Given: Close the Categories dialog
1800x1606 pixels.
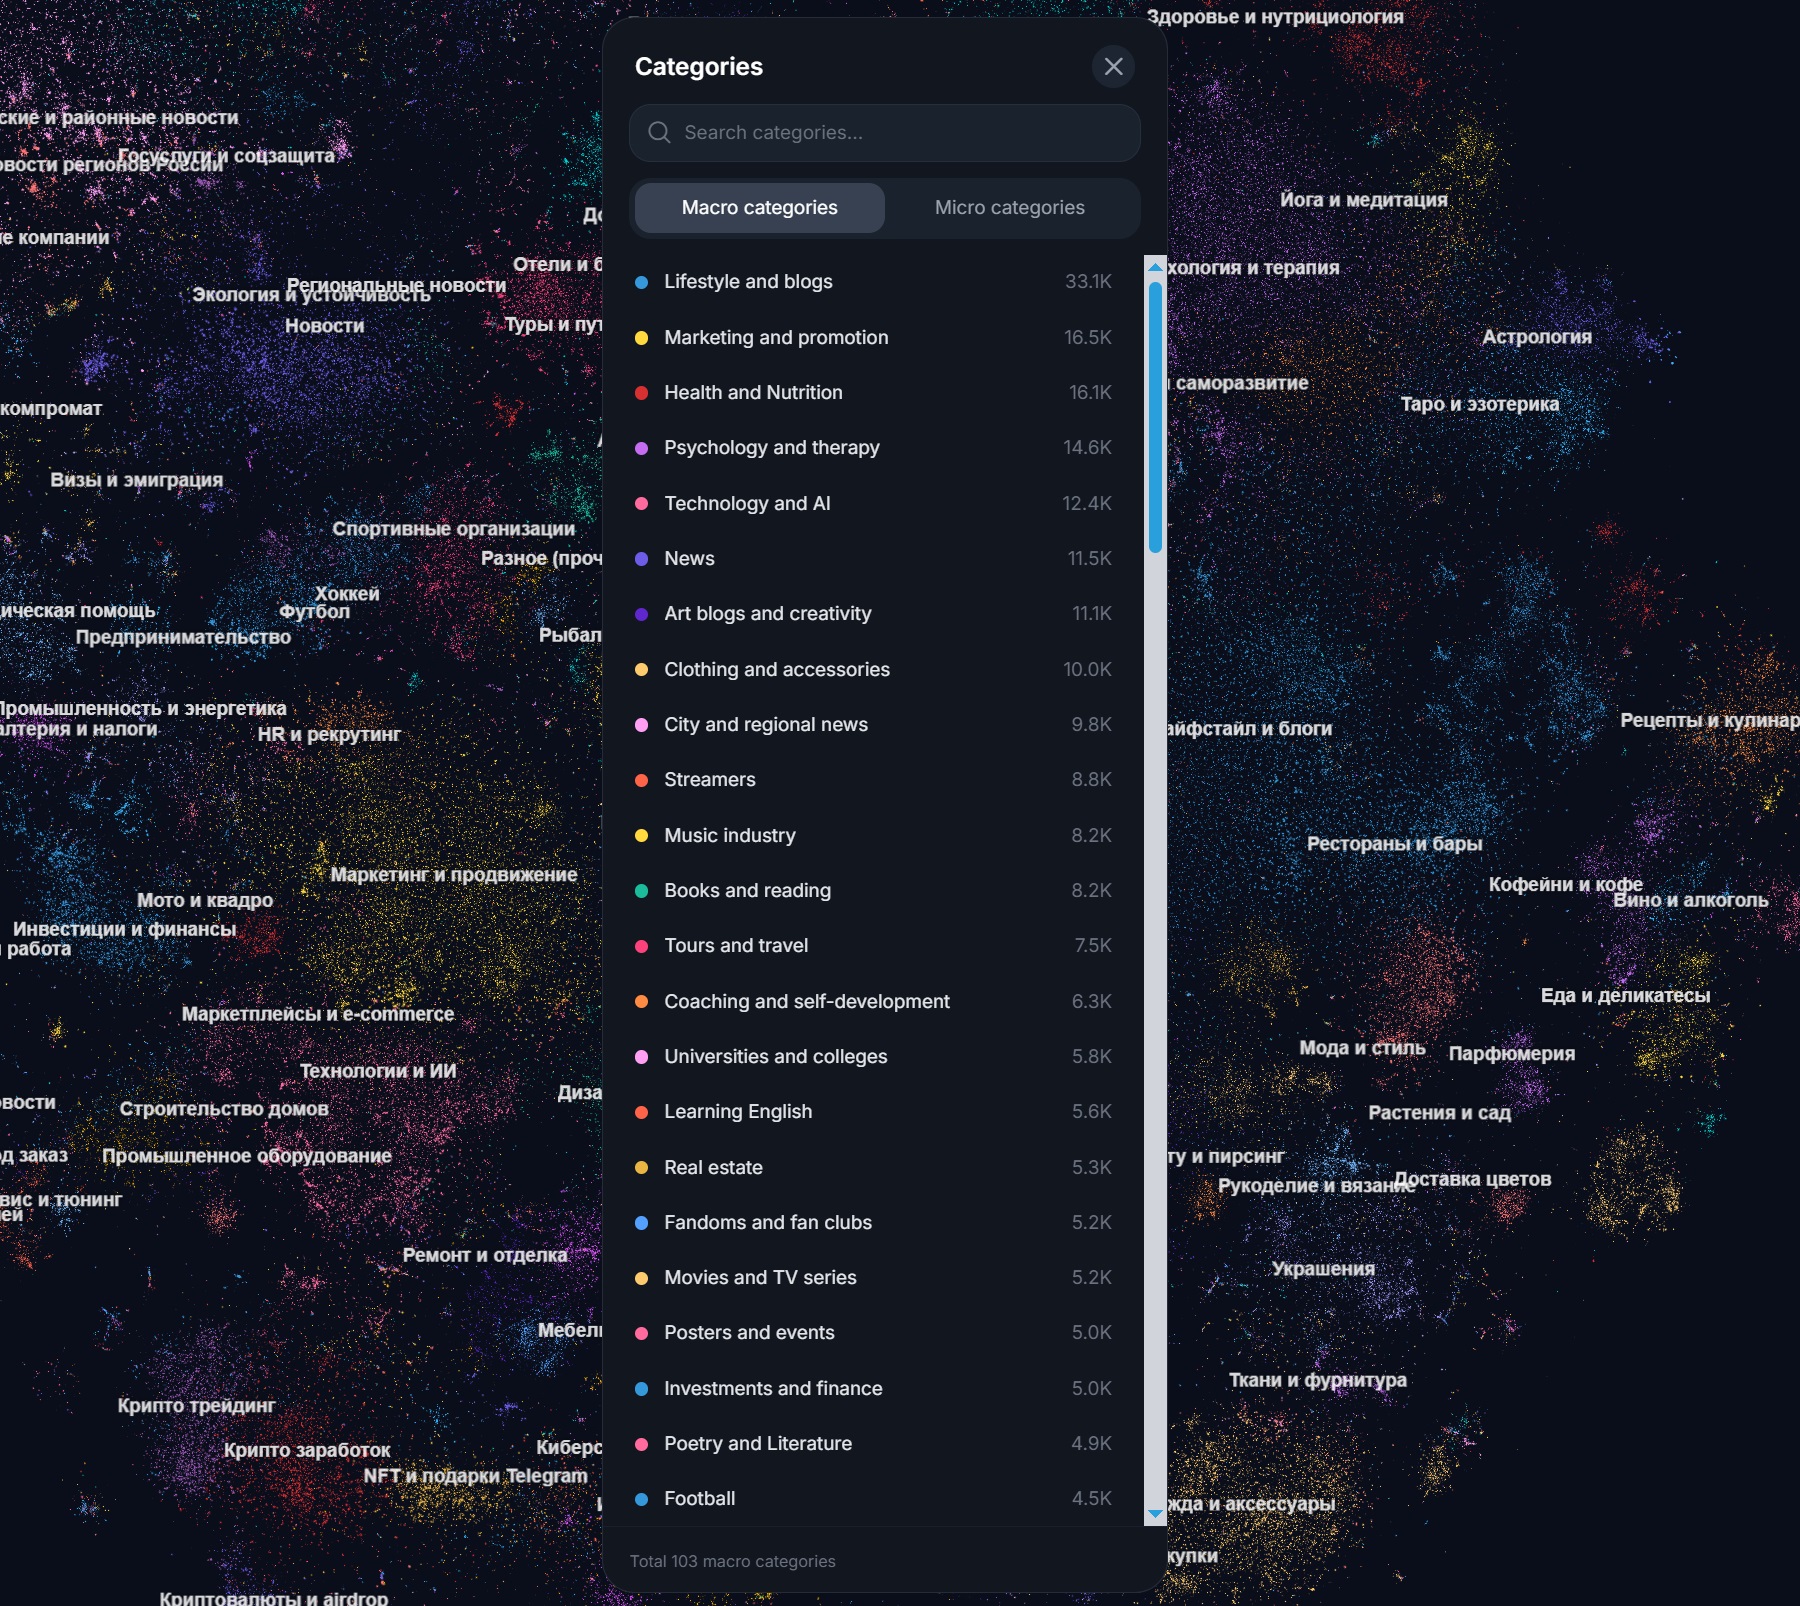Looking at the screenshot, I should 1113,67.
